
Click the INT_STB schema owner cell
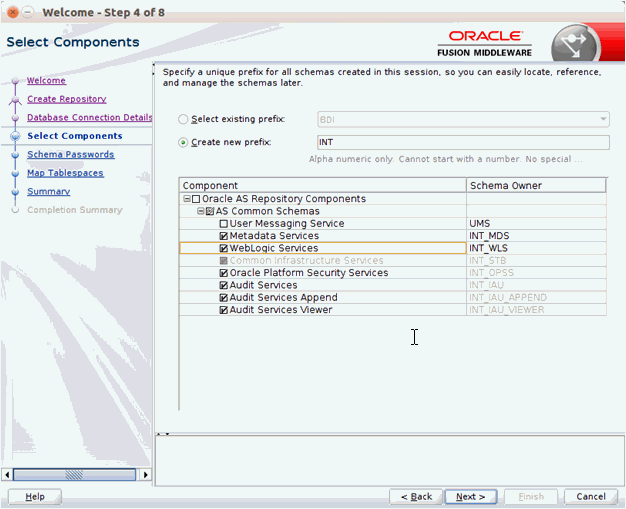536,261
